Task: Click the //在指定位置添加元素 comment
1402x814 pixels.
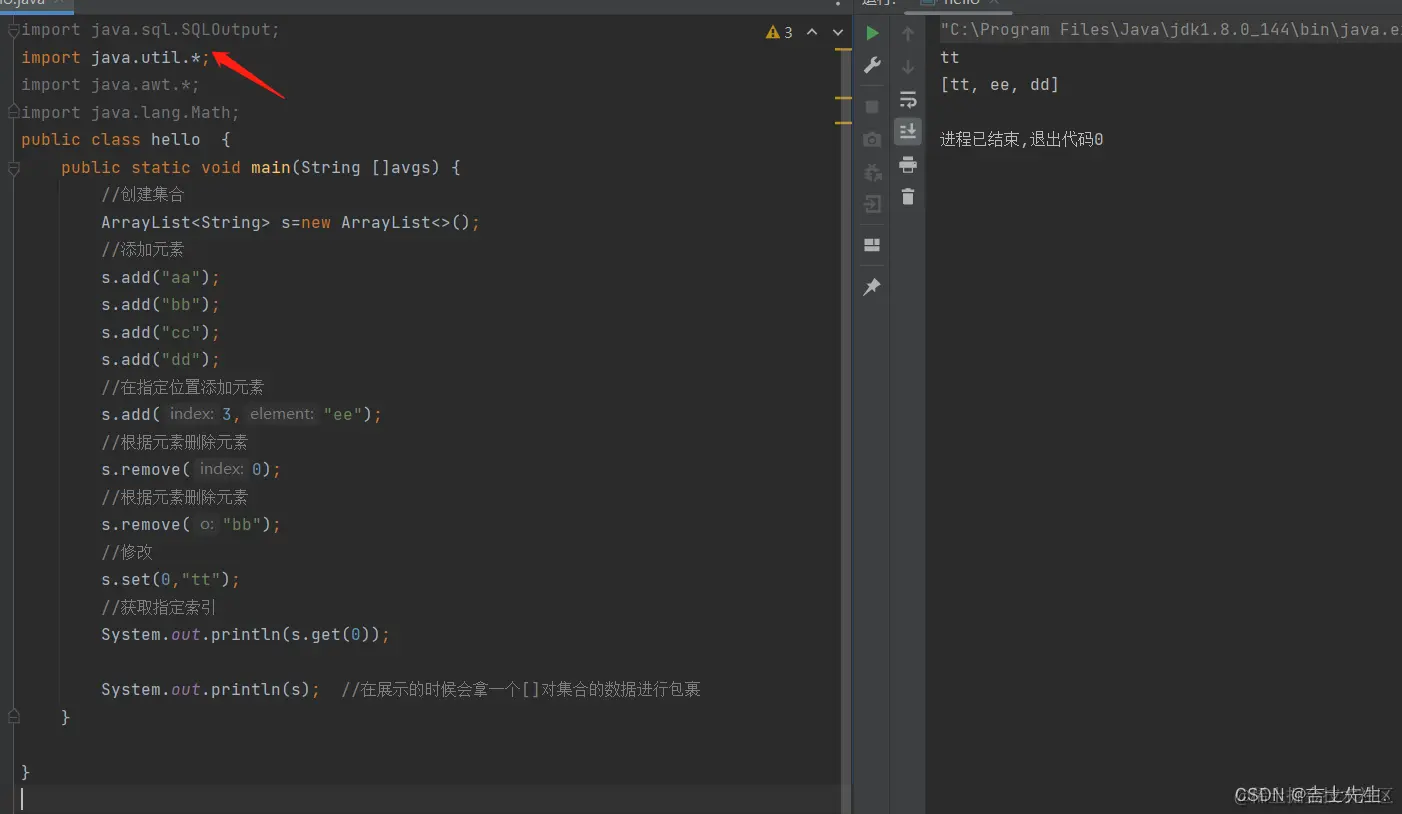Action: click(183, 387)
